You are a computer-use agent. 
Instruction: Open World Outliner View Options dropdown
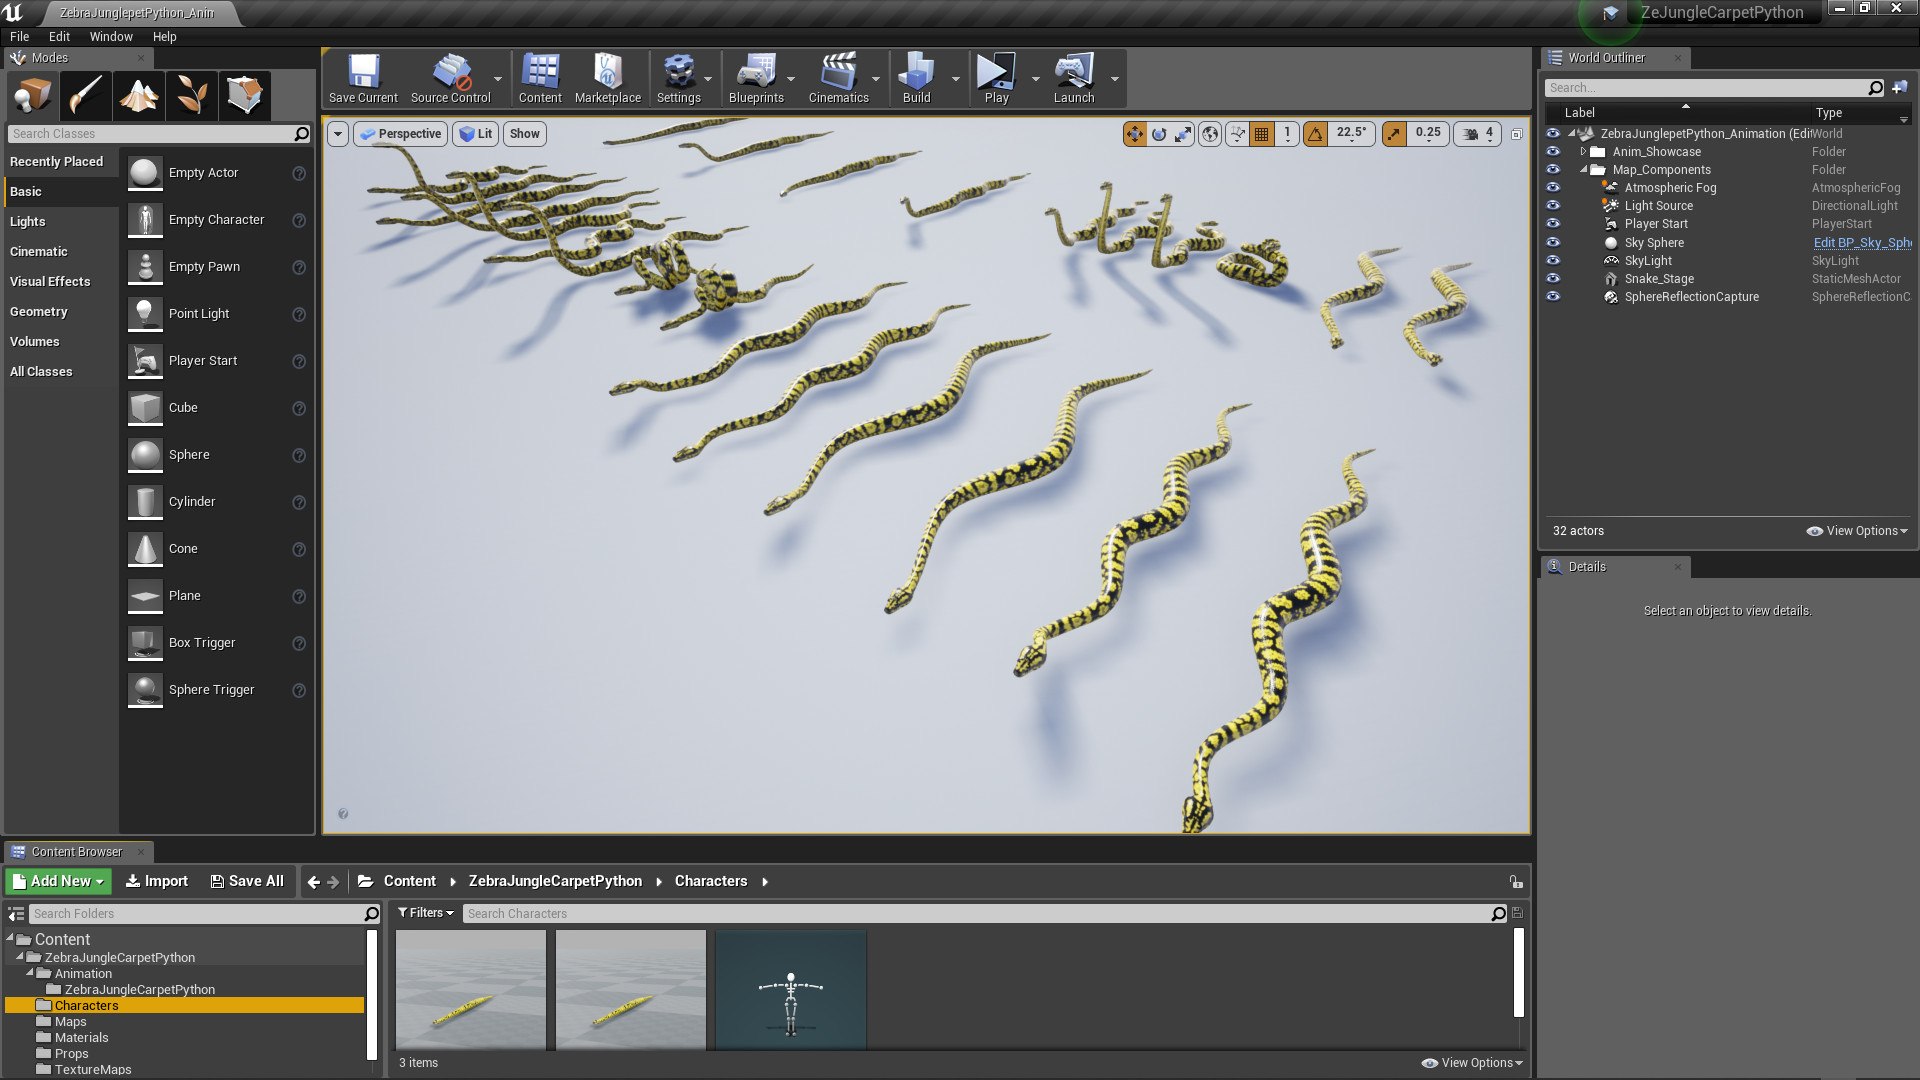pyautogui.click(x=1857, y=531)
